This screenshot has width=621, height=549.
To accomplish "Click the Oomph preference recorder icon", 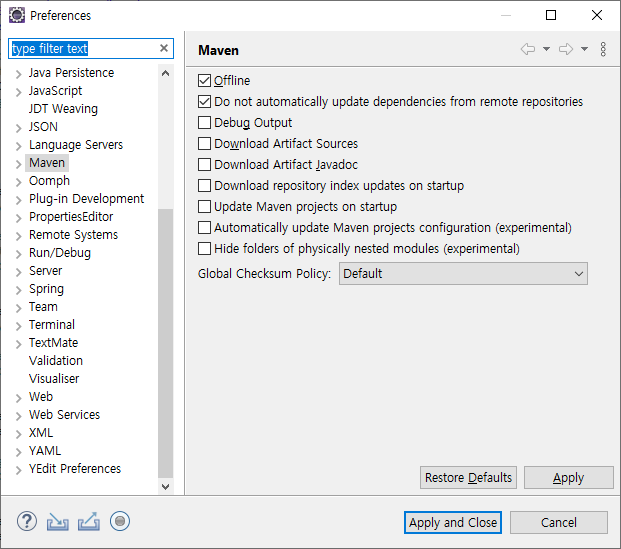I will [120, 521].
